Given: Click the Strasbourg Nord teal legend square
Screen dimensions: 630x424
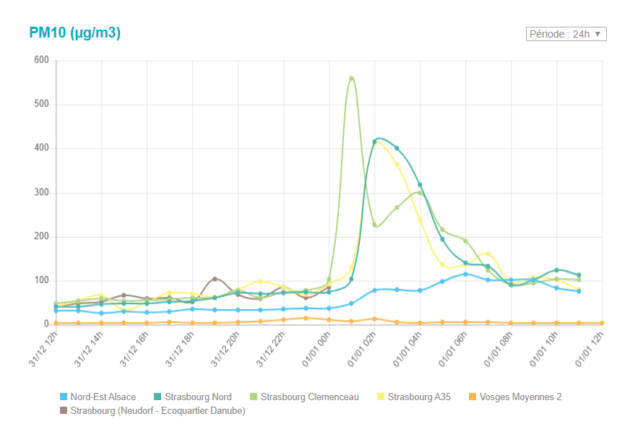Looking at the screenshot, I should pyautogui.click(x=158, y=397).
